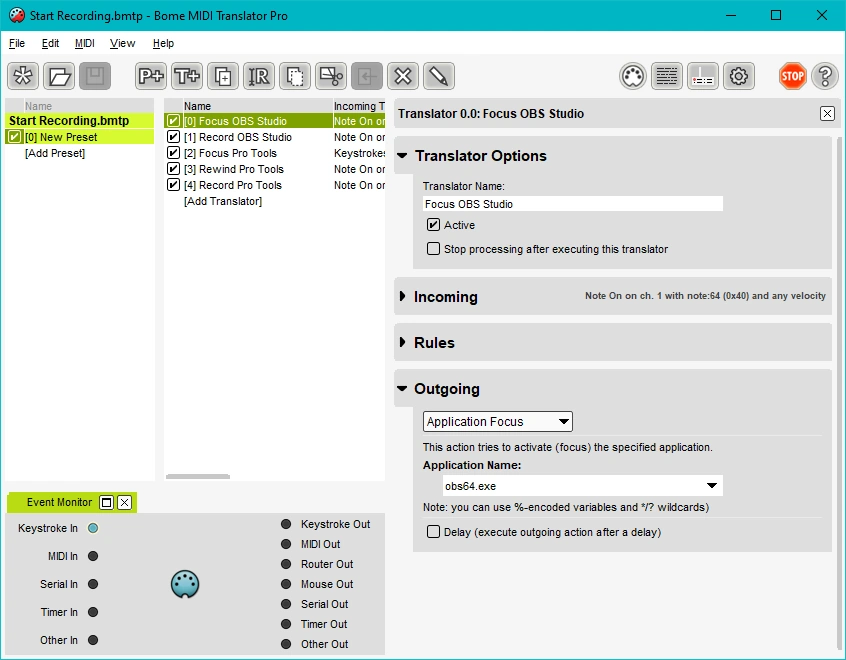Open the View menu
This screenshot has width=846, height=660.
(122, 43)
